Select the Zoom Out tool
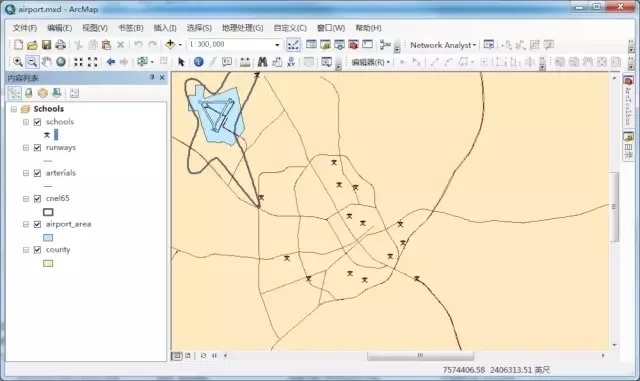Screen dimensions: 640x381 pos(32,62)
